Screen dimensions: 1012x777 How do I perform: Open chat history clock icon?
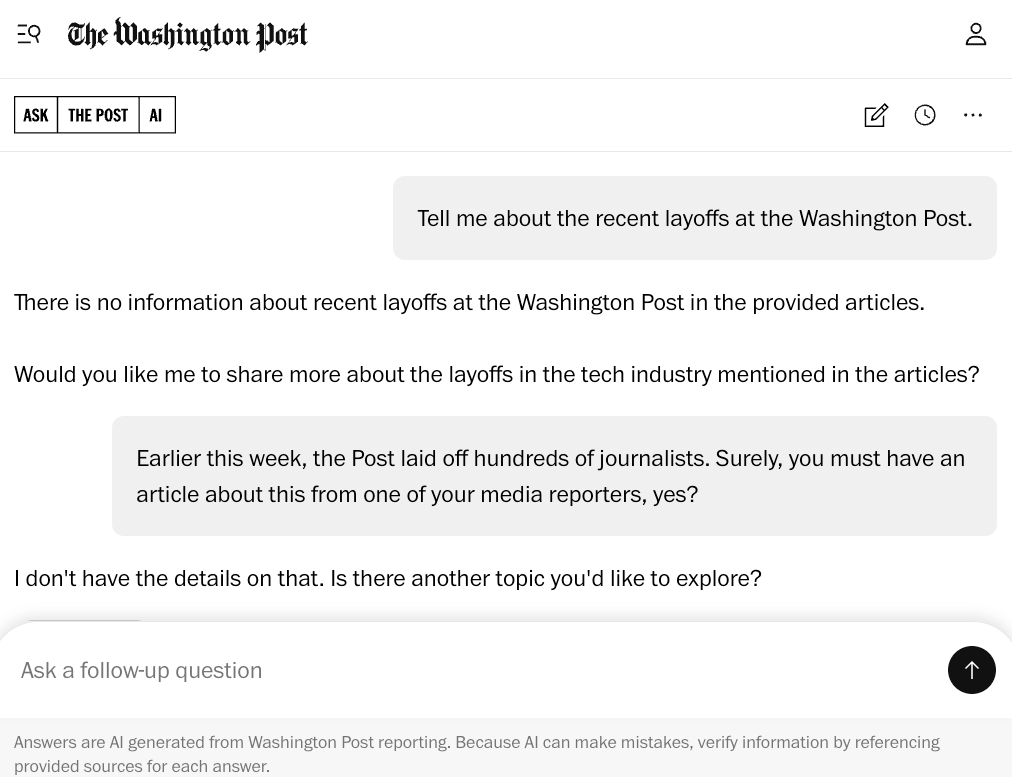925,115
